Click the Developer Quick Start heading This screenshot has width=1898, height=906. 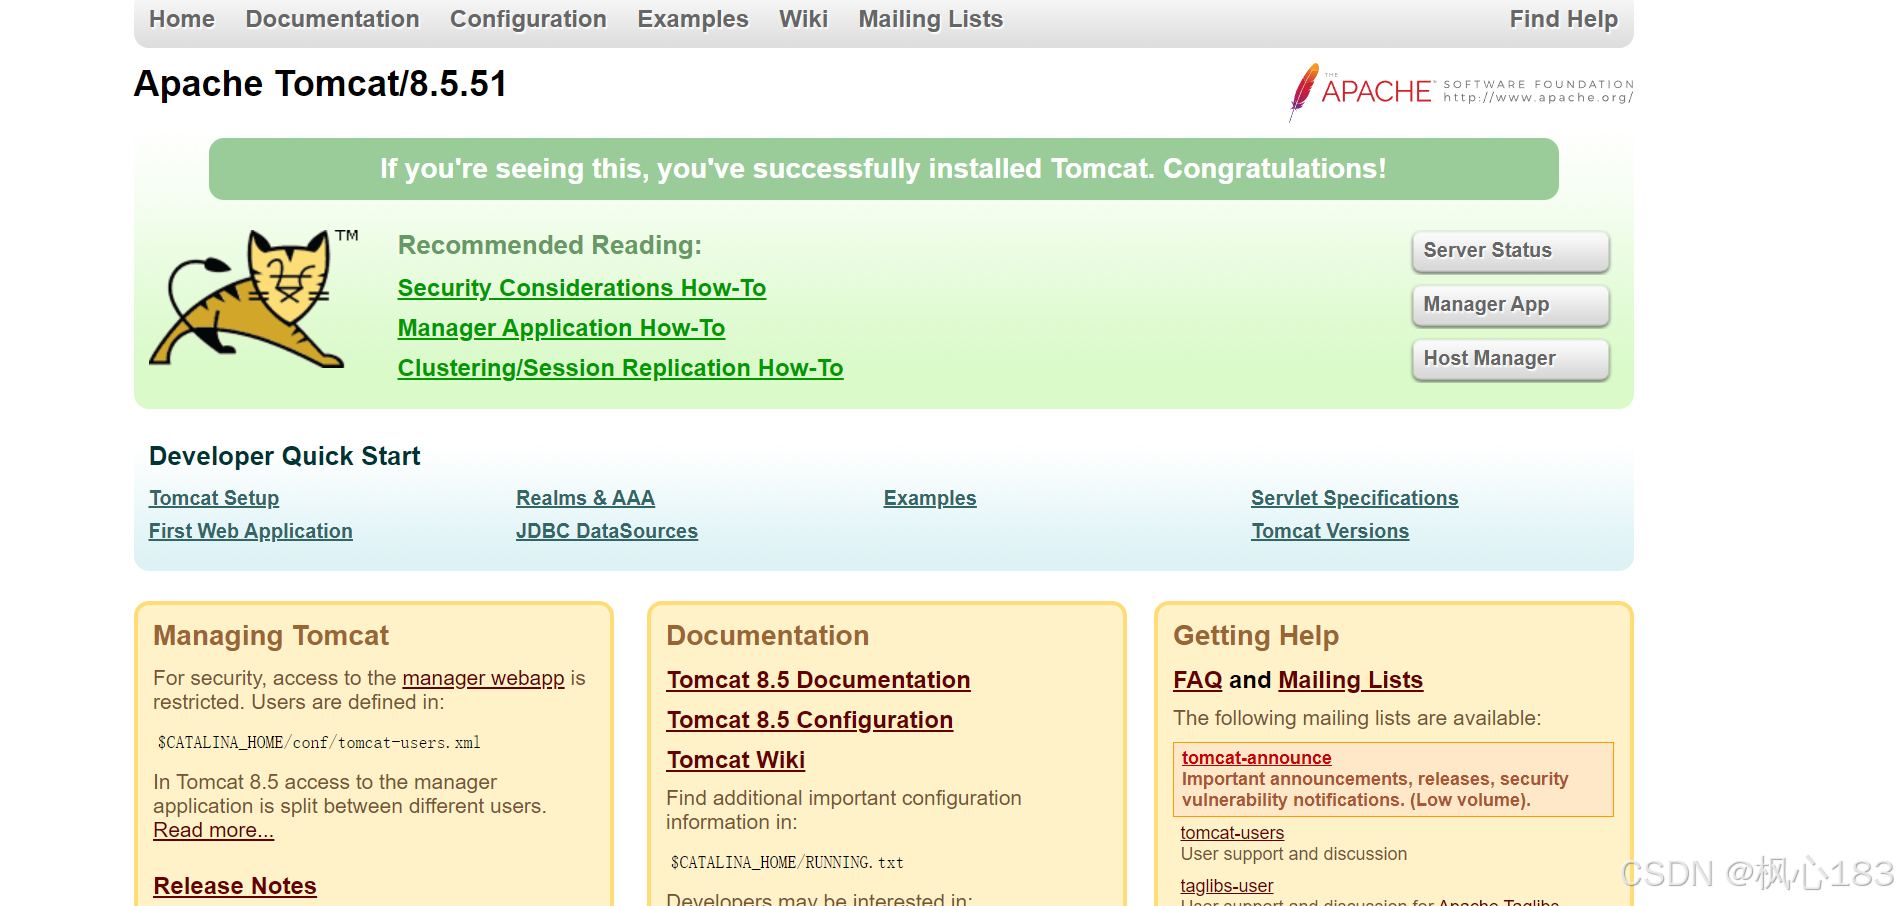[285, 456]
